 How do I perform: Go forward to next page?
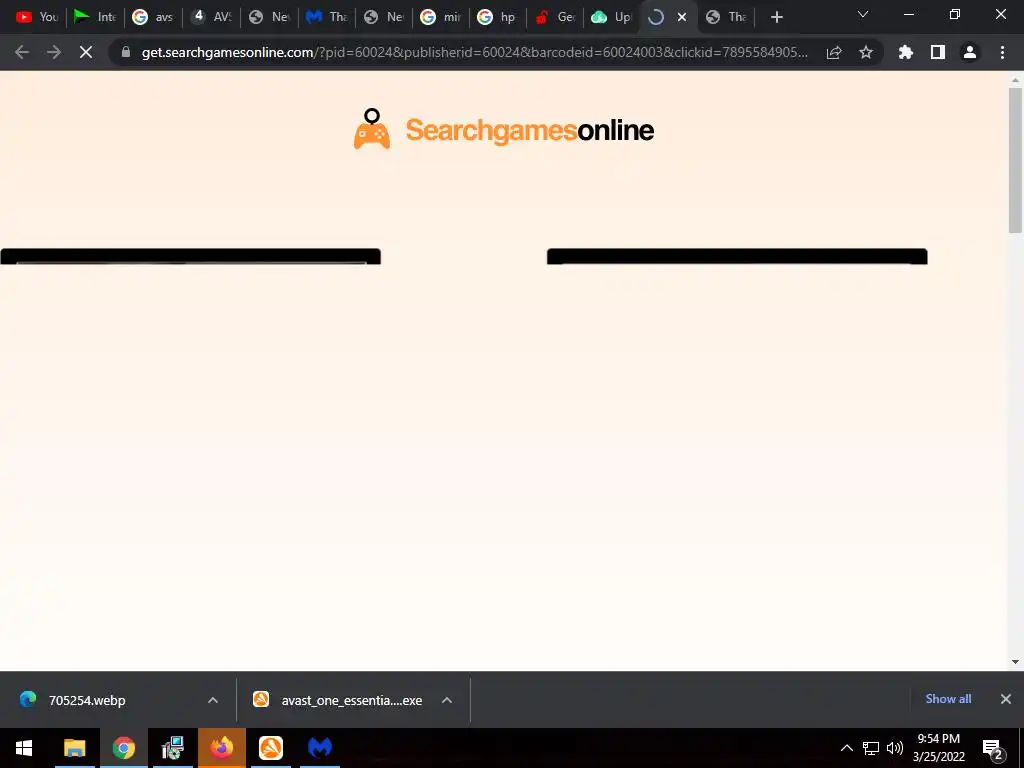(54, 52)
